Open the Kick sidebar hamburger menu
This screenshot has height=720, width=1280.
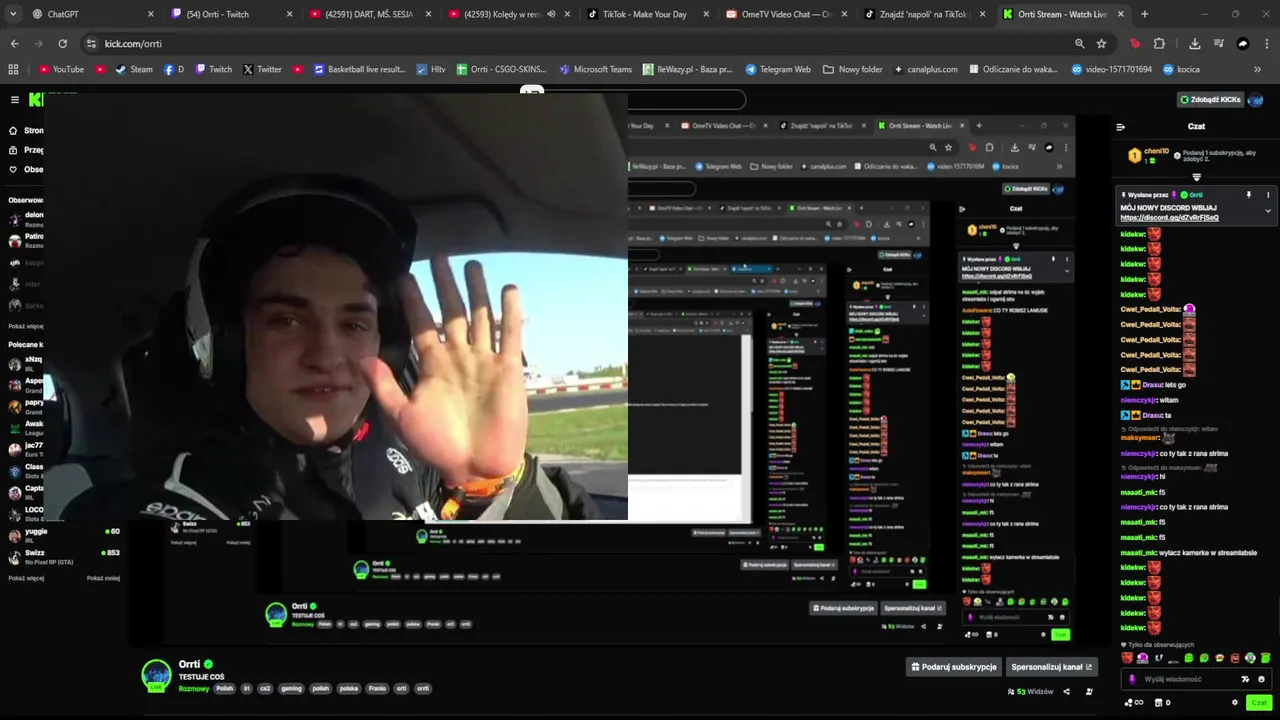tap(15, 100)
